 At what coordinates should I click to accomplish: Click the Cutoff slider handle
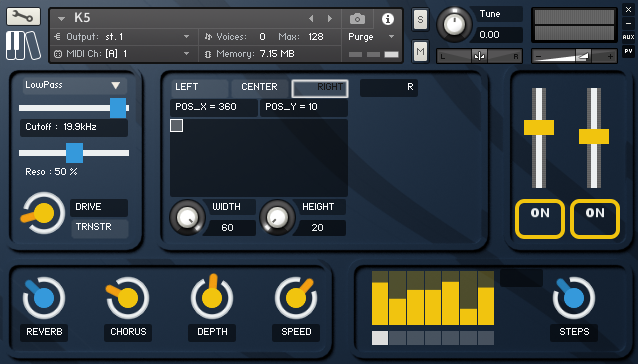pos(118,108)
